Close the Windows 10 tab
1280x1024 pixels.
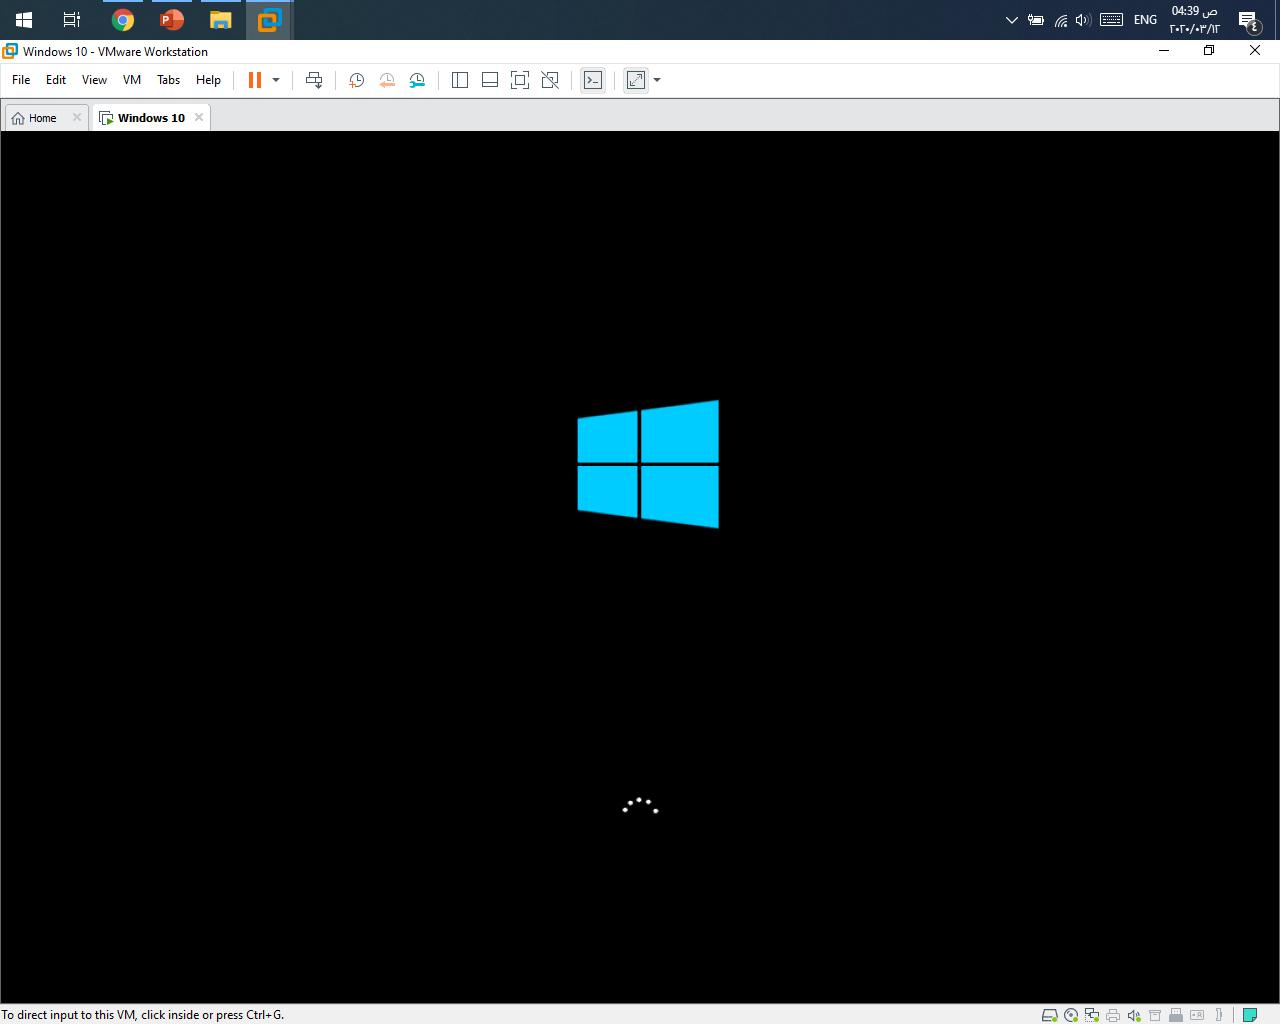199,117
